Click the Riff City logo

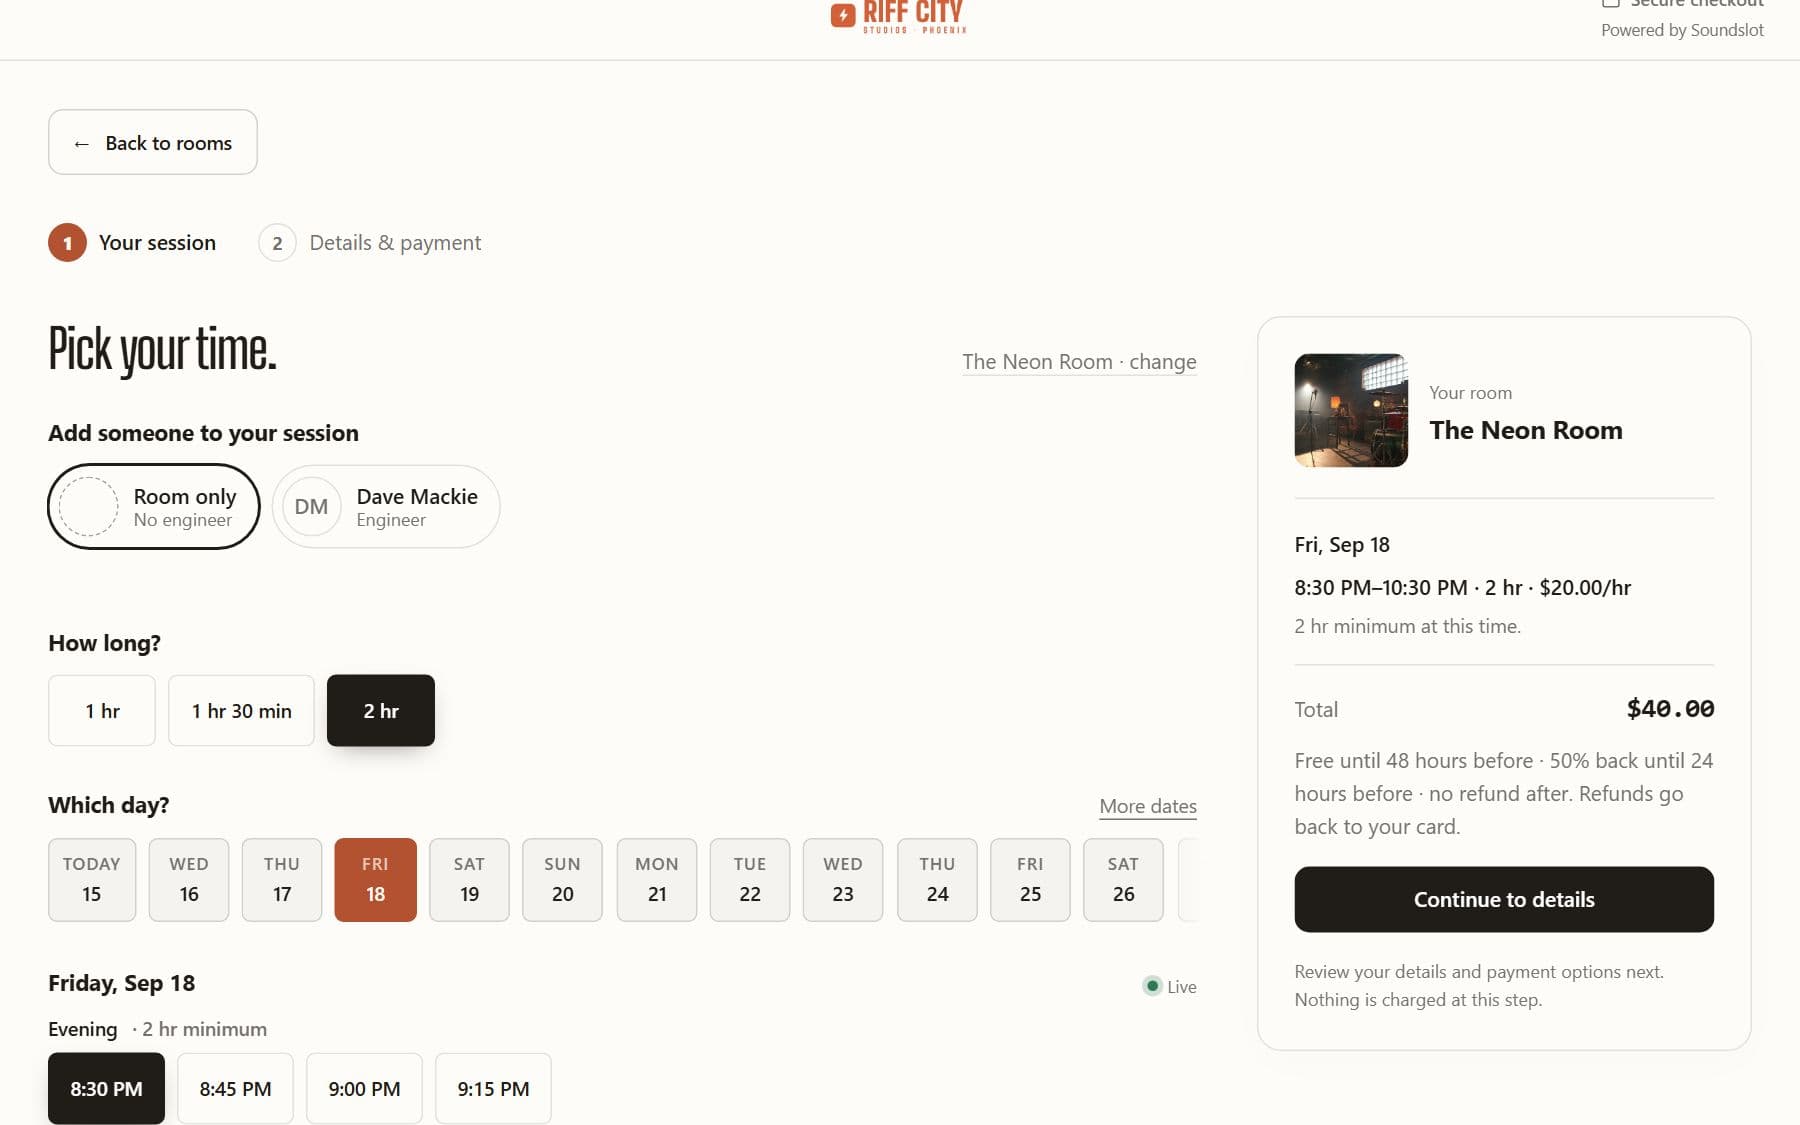pyautogui.click(x=898, y=17)
